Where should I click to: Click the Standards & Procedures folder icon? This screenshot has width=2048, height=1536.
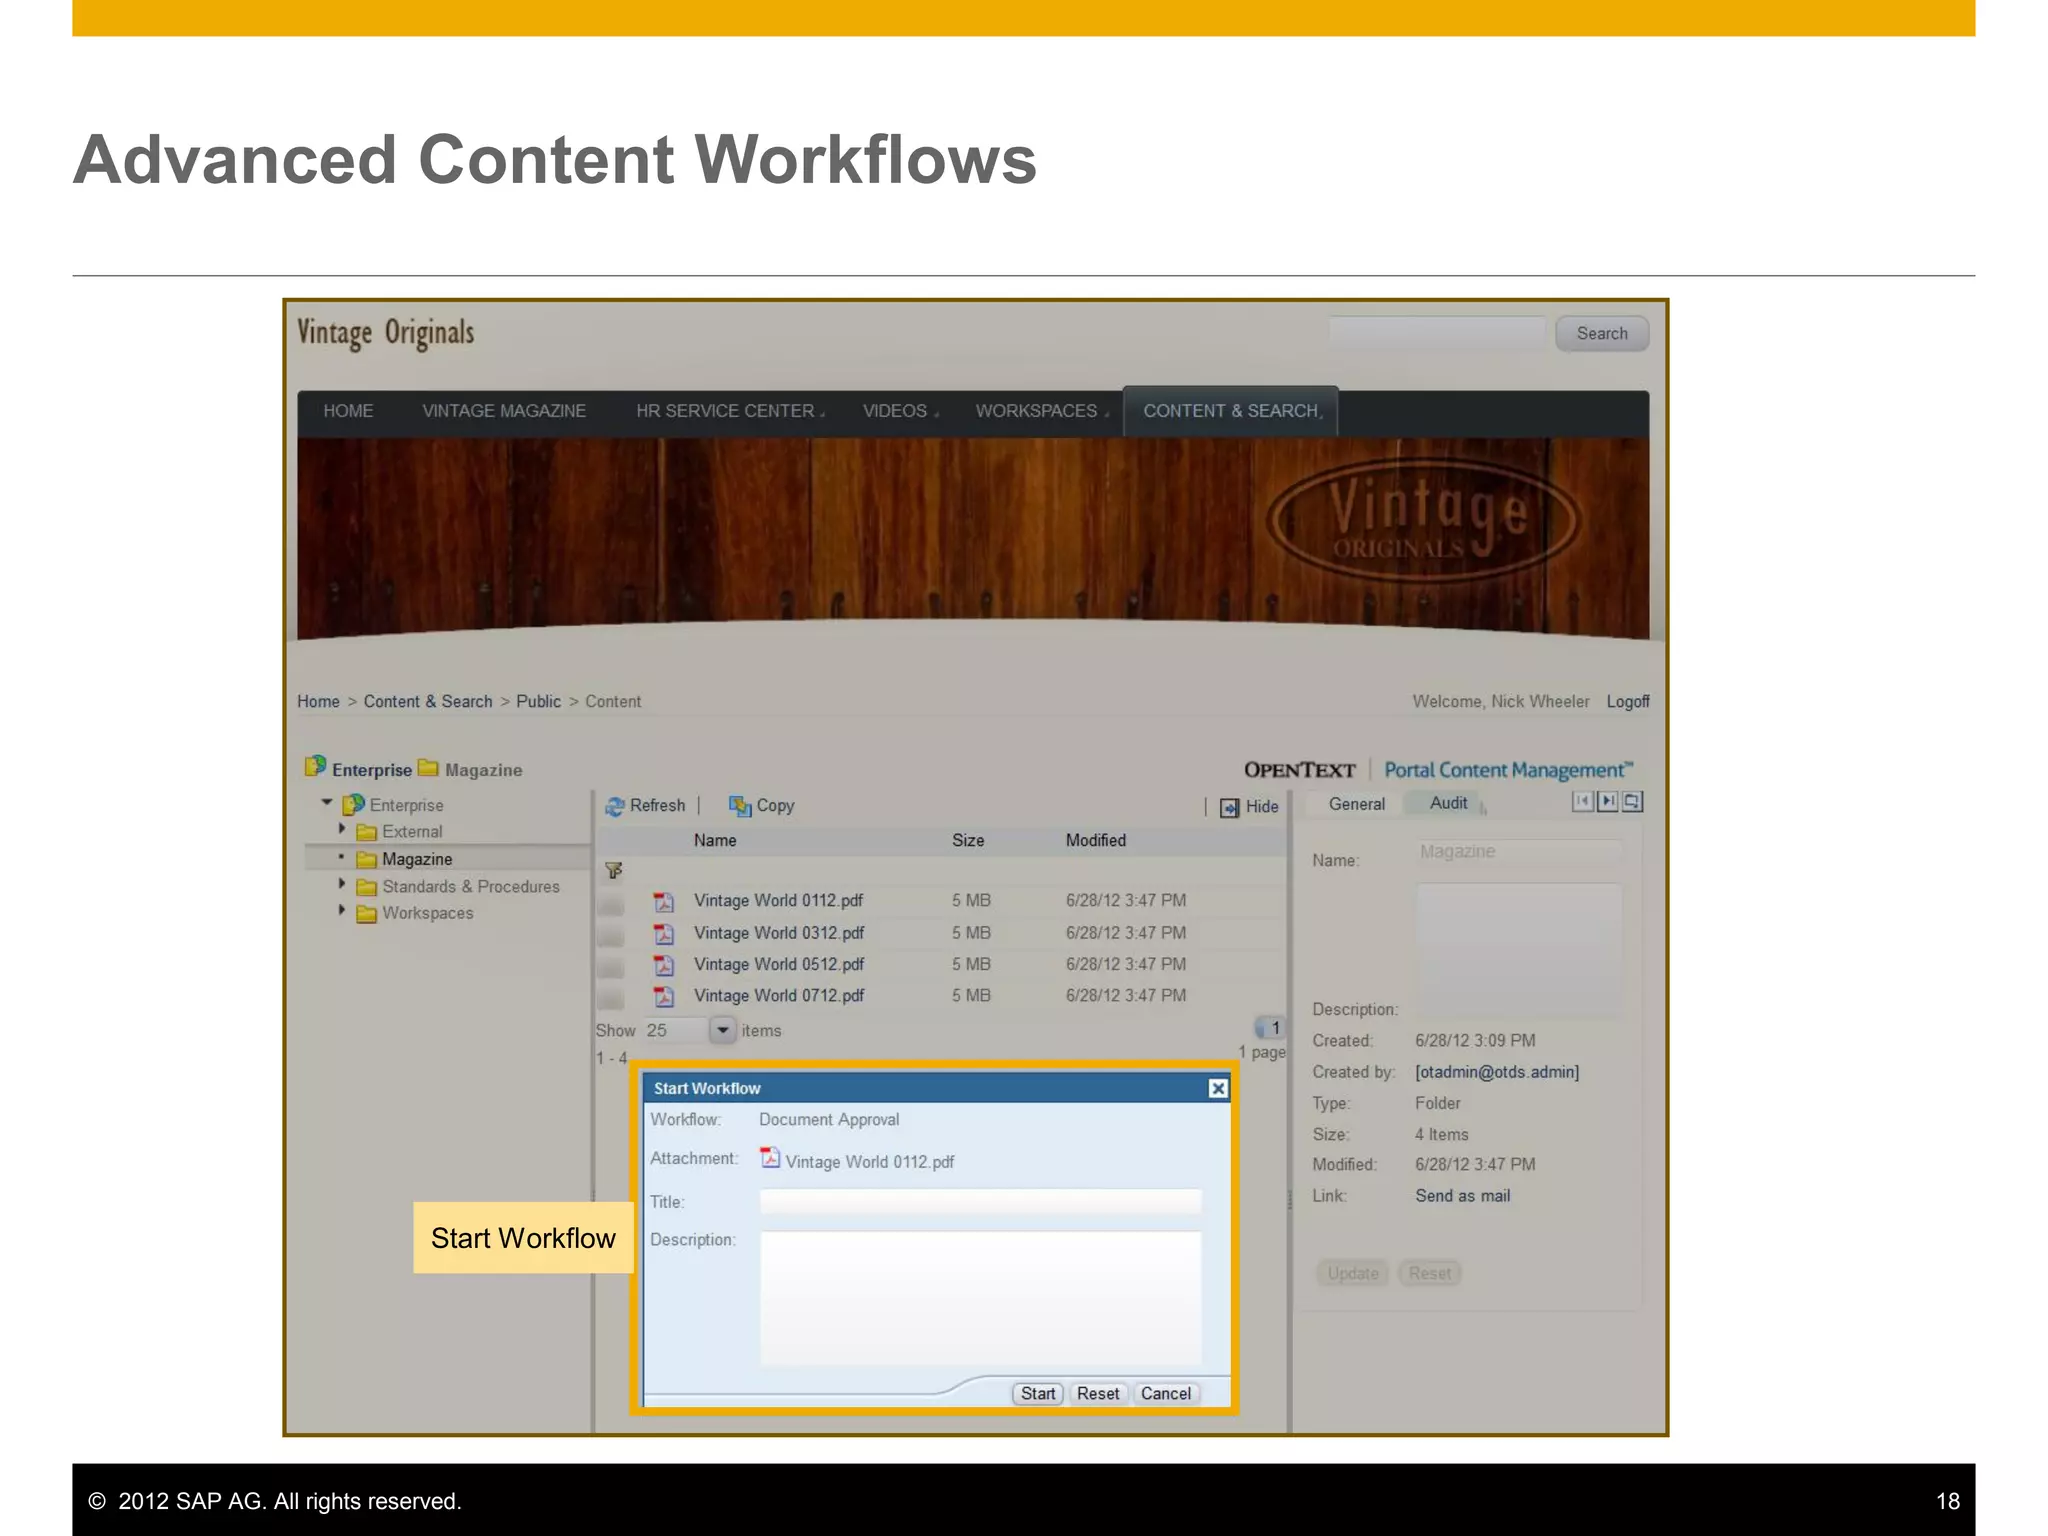(x=366, y=887)
